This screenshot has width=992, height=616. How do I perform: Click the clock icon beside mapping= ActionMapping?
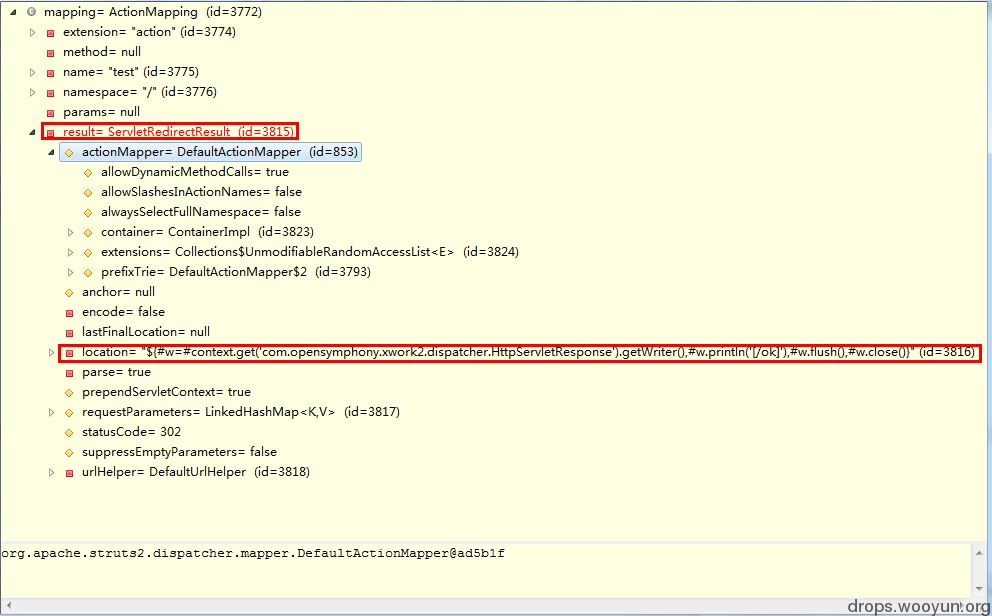coord(31,12)
